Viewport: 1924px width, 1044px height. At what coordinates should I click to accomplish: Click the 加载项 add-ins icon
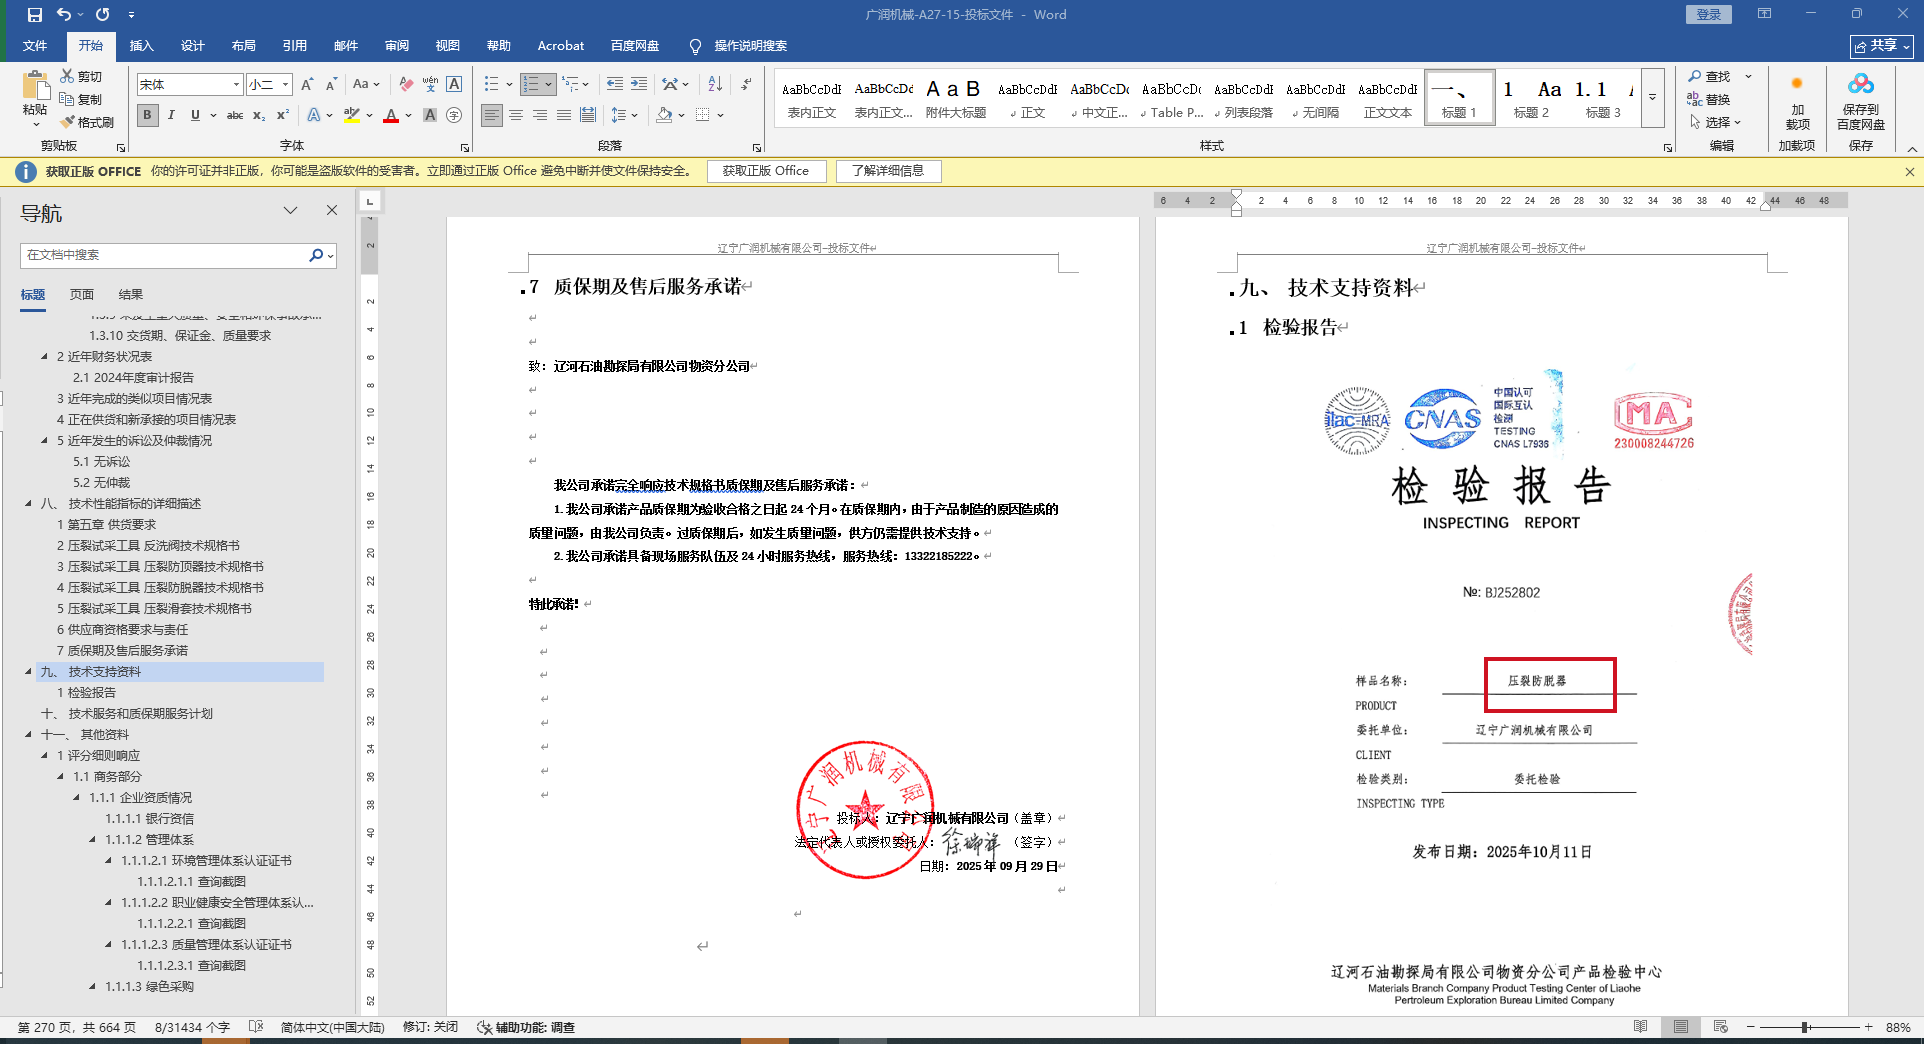click(x=1797, y=102)
